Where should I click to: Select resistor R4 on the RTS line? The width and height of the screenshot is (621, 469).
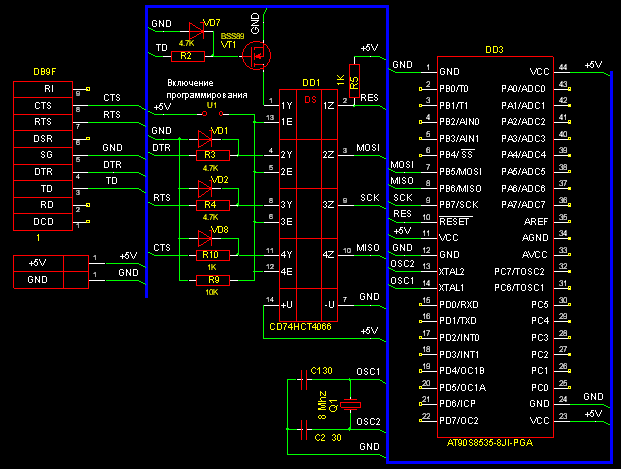209,205
